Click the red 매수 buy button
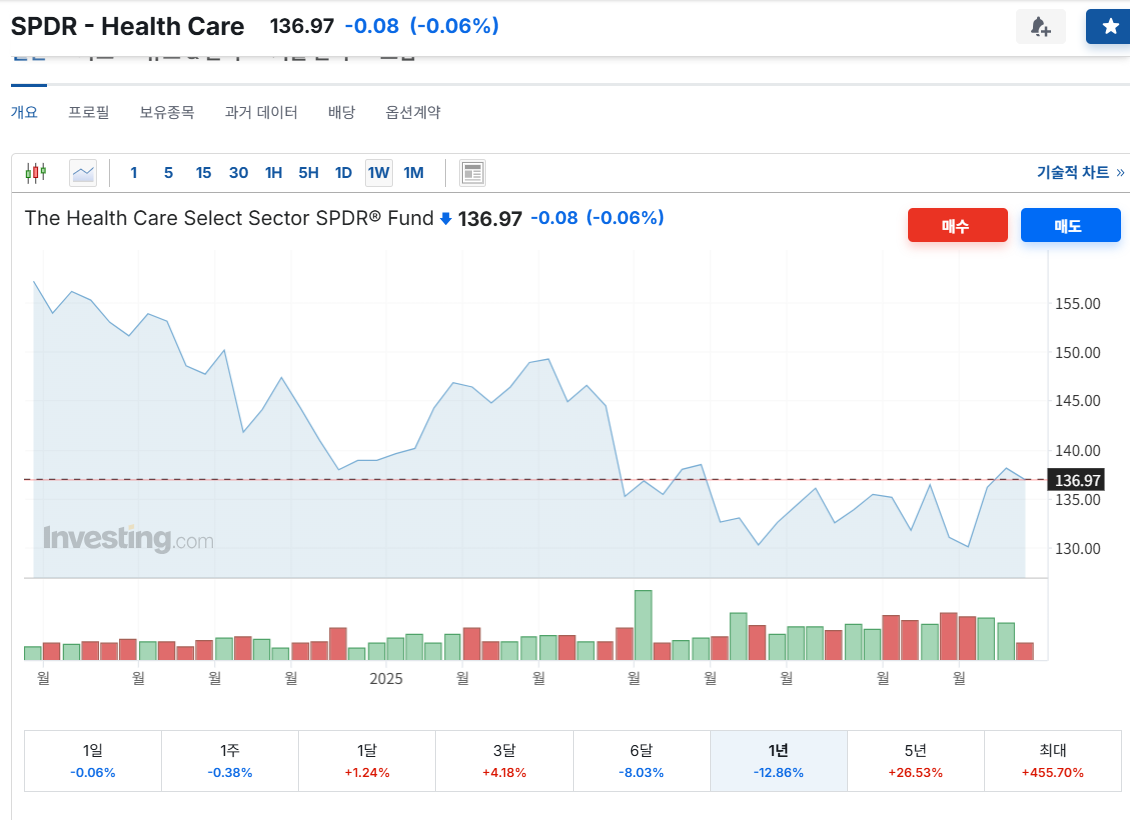 [957, 226]
